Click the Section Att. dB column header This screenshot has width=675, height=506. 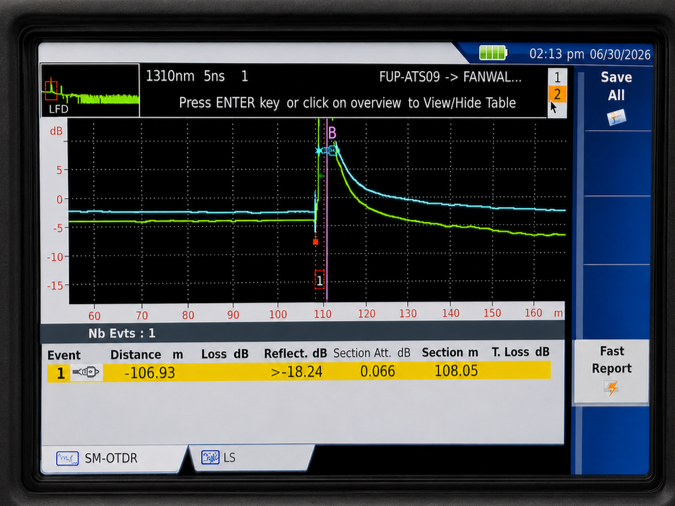click(x=372, y=353)
